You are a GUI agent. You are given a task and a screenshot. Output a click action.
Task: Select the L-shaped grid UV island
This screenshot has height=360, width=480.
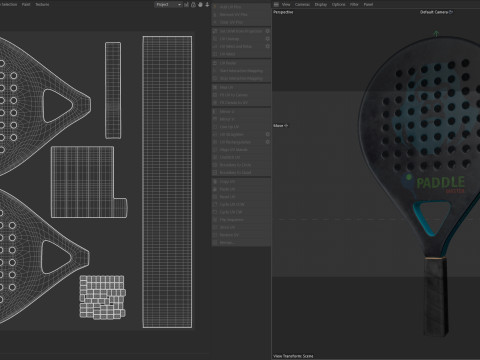83,182
